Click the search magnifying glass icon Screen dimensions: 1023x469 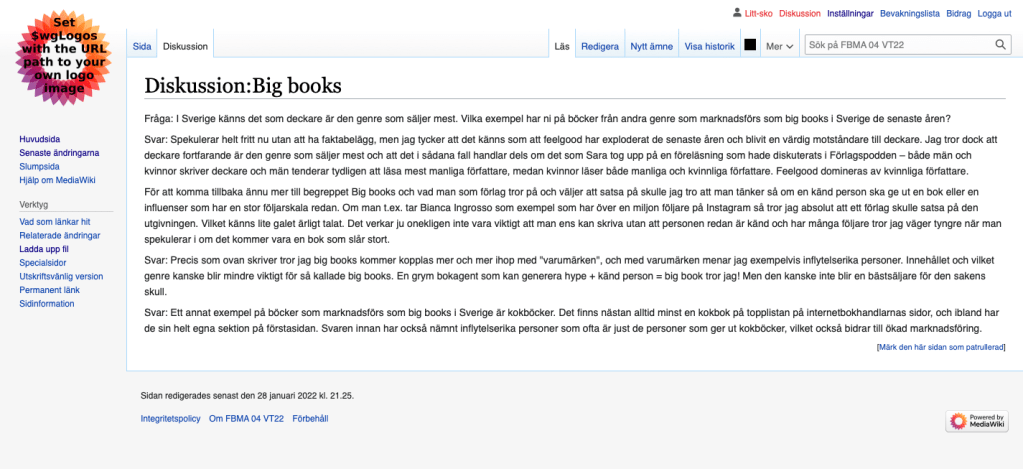(1001, 45)
